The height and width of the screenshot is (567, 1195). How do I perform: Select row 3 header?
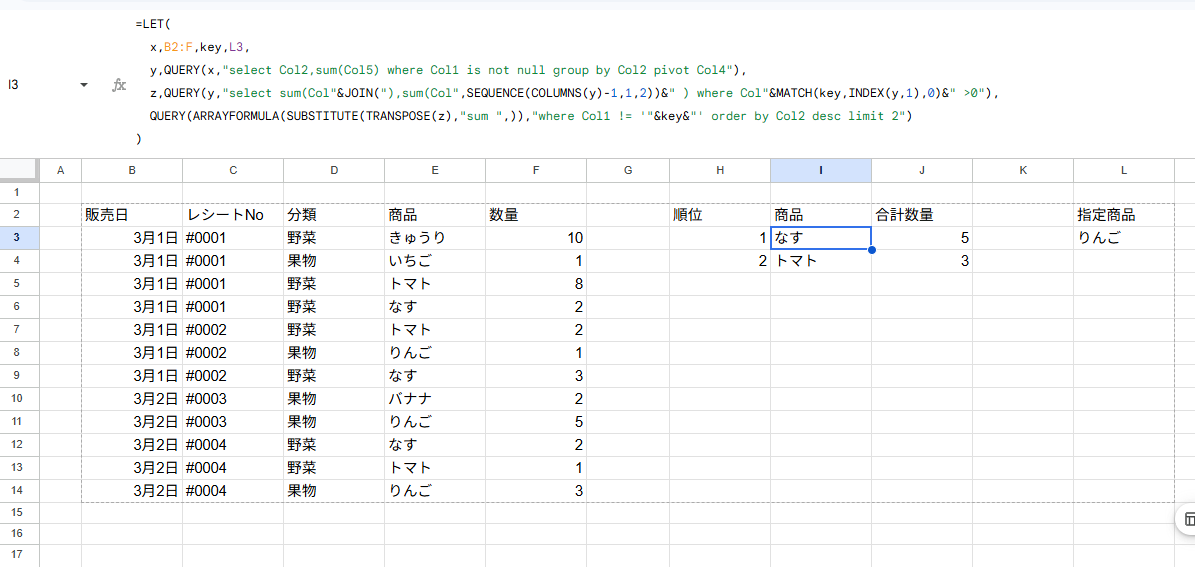(x=19, y=238)
